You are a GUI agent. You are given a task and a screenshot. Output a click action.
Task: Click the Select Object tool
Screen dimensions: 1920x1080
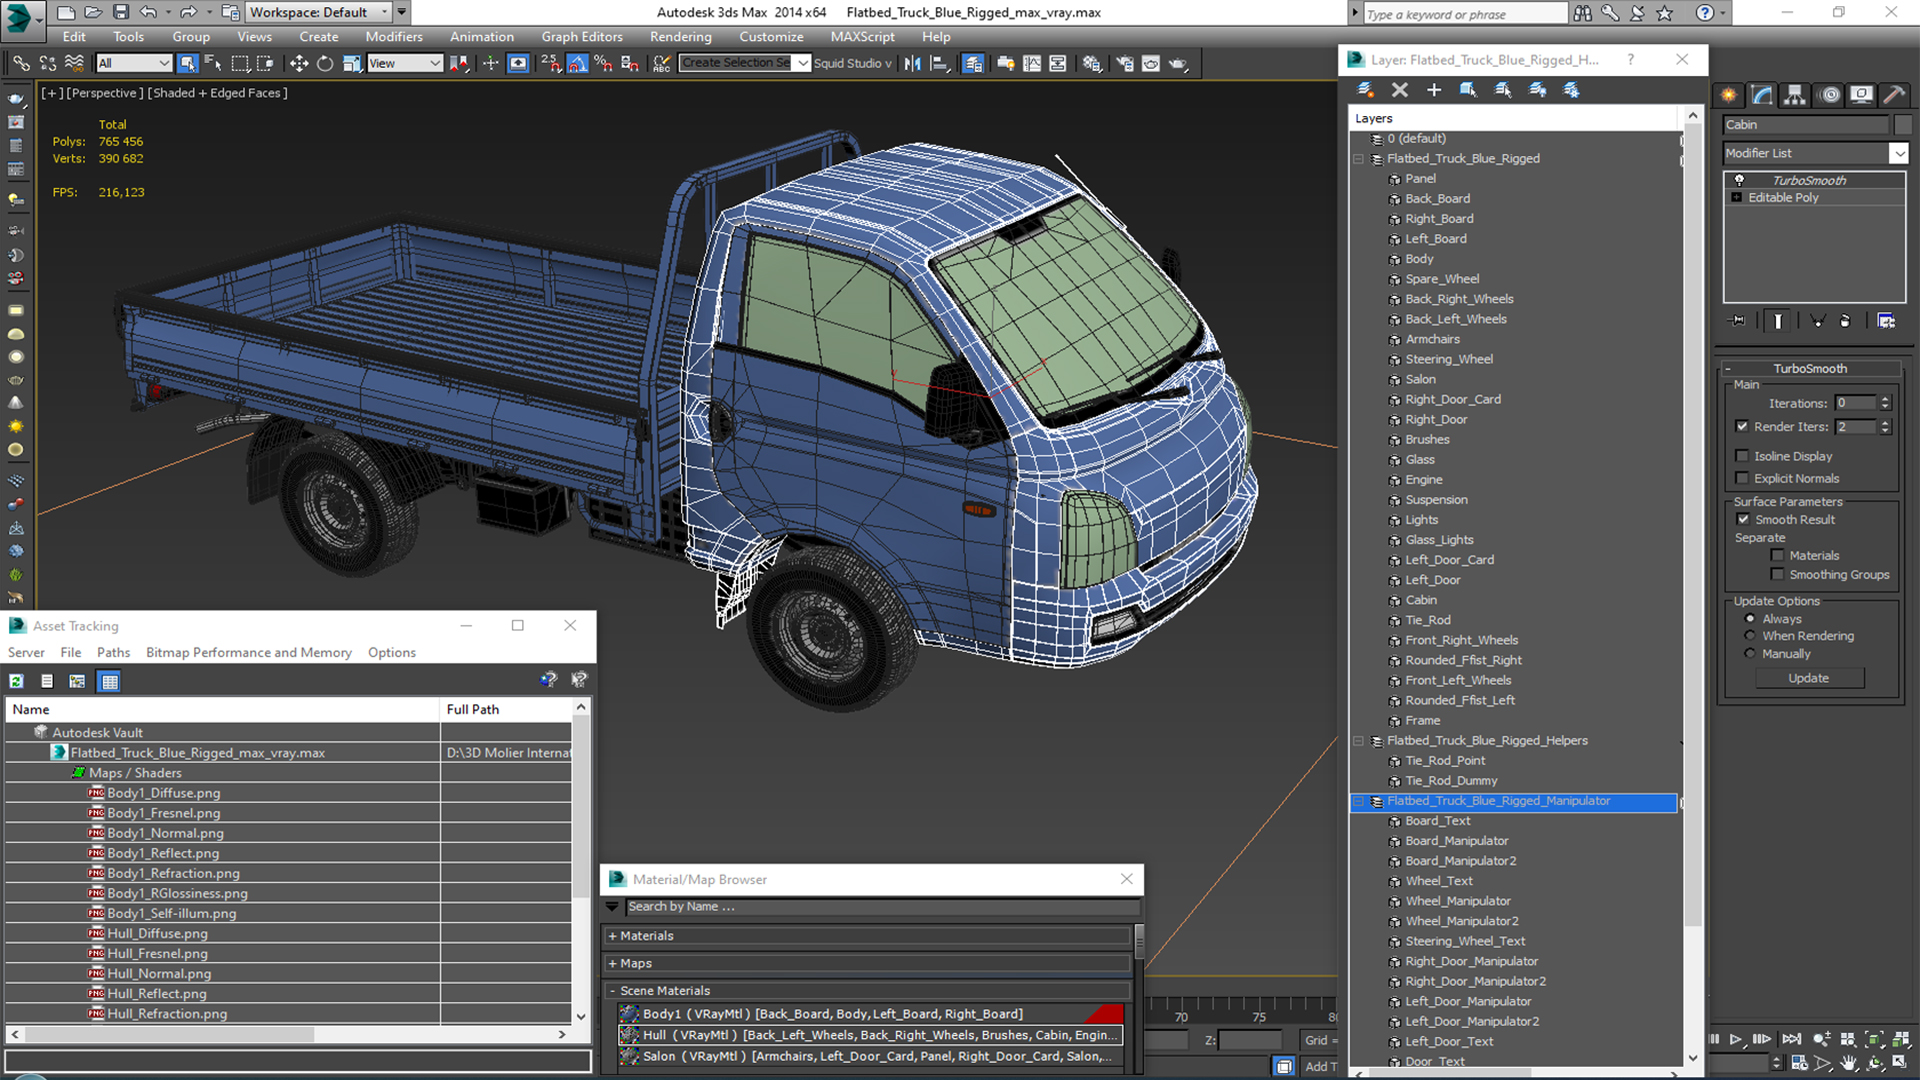pos(187,63)
